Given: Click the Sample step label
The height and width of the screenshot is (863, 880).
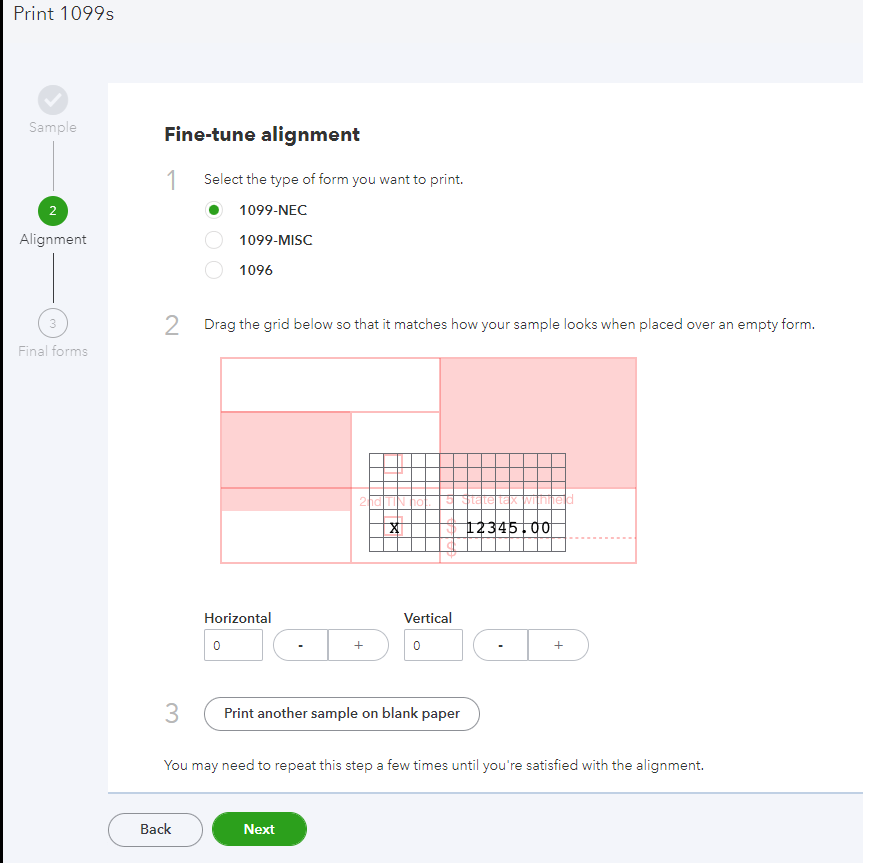Looking at the screenshot, I should click(53, 128).
